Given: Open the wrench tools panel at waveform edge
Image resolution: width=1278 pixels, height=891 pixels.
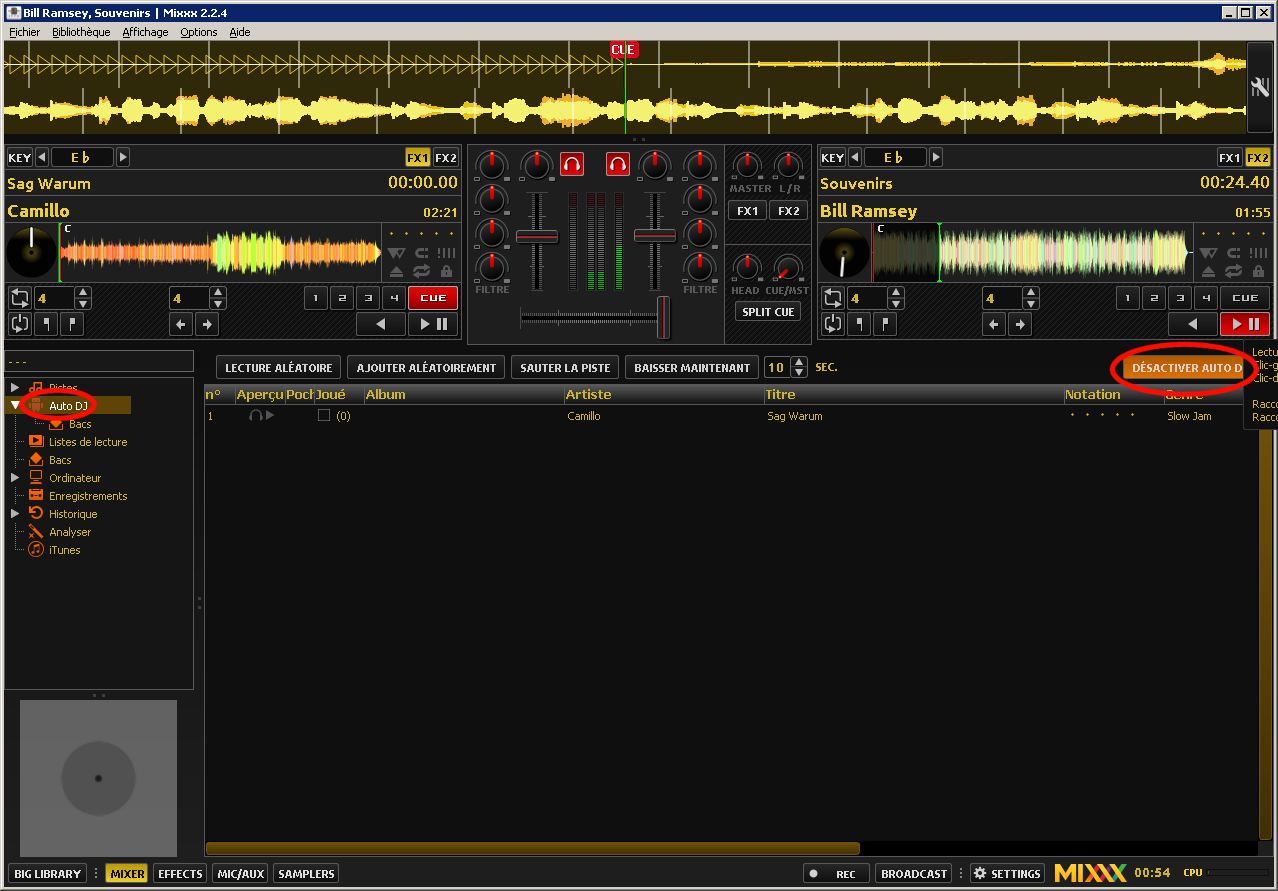Looking at the screenshot, I should tap(1260, 88).
